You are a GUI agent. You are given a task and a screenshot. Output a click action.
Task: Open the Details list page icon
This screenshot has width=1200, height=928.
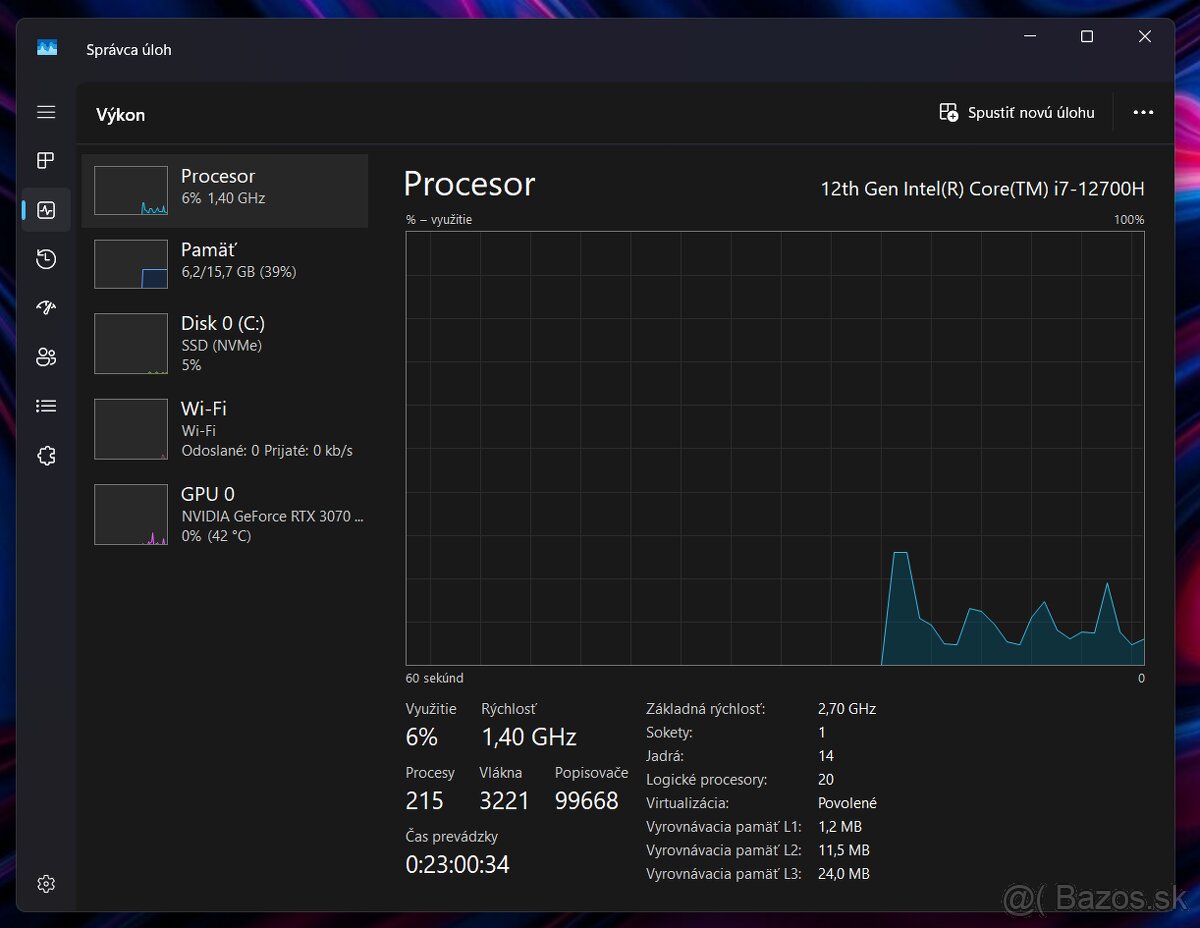pyautogui.click(x=46, y=406)
